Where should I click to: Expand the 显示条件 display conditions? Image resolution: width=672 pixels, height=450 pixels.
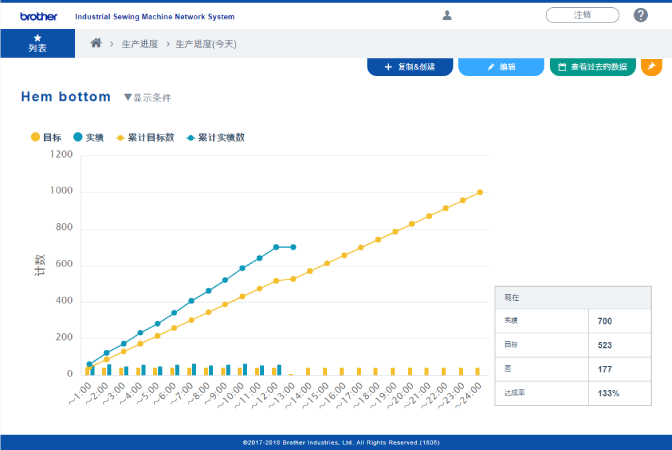coord(147,98)
